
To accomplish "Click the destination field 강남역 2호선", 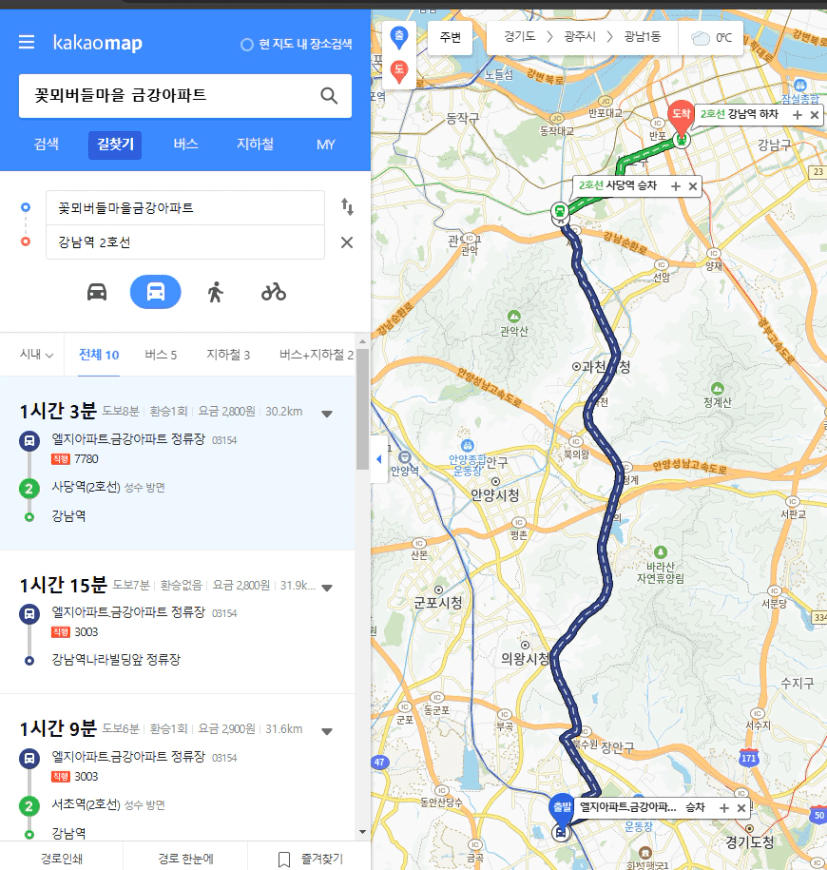I will tap(185, 242).
